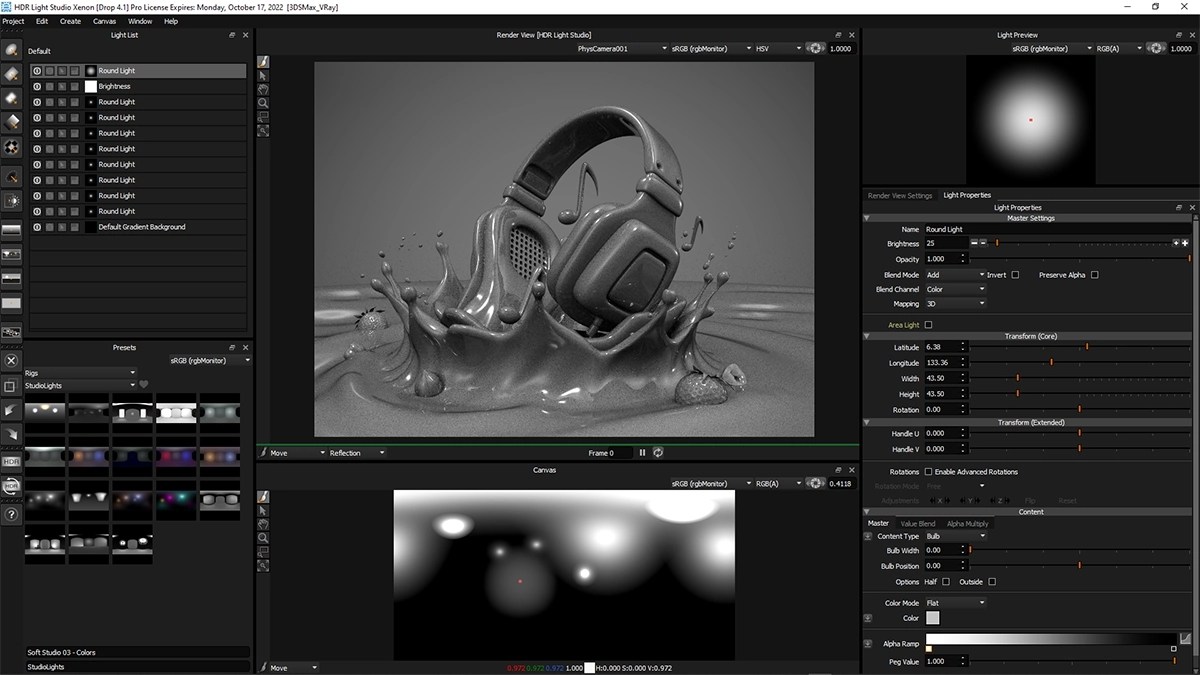Open the Create menu

[69, 20]
